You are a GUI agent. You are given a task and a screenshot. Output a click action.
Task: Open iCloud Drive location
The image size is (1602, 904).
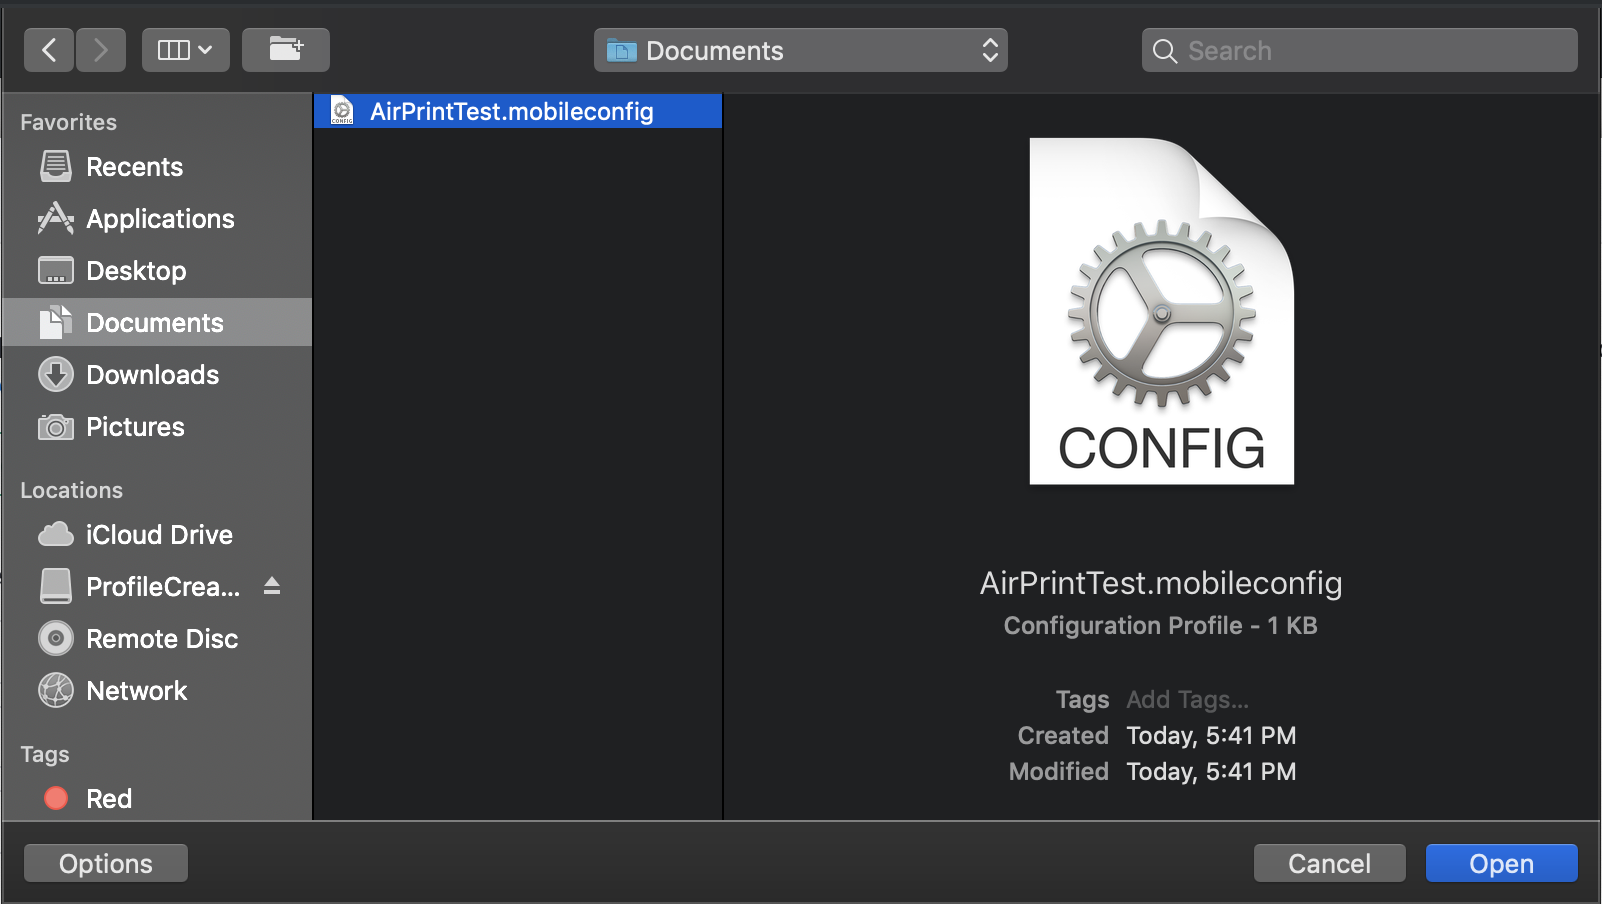click(x=157, y=535)
